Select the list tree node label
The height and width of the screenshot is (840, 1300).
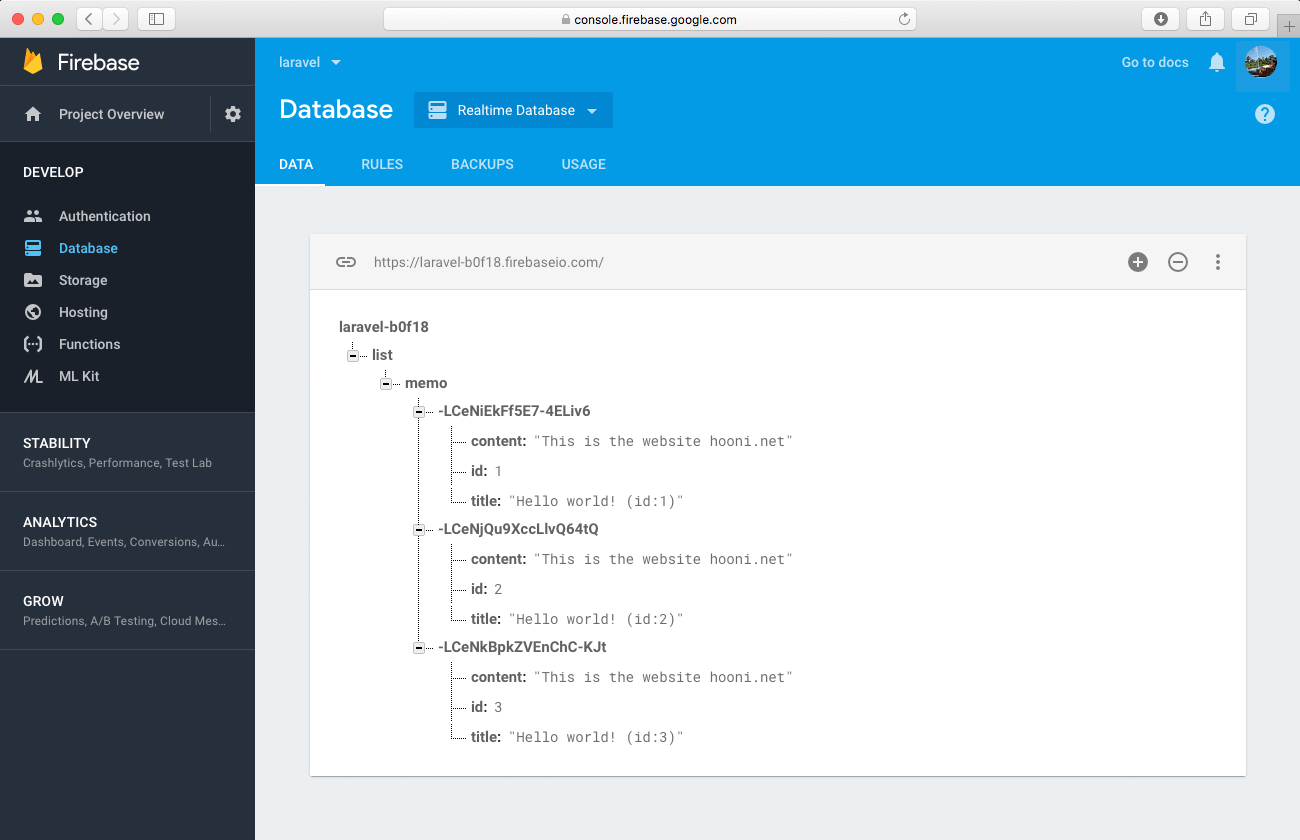pyautogui.click(x=382, y=355)
